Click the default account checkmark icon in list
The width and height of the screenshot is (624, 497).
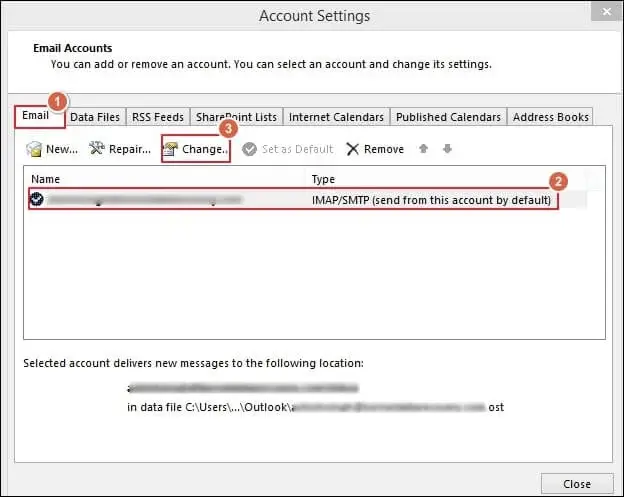pyautogui.click(x=37, y=199)
